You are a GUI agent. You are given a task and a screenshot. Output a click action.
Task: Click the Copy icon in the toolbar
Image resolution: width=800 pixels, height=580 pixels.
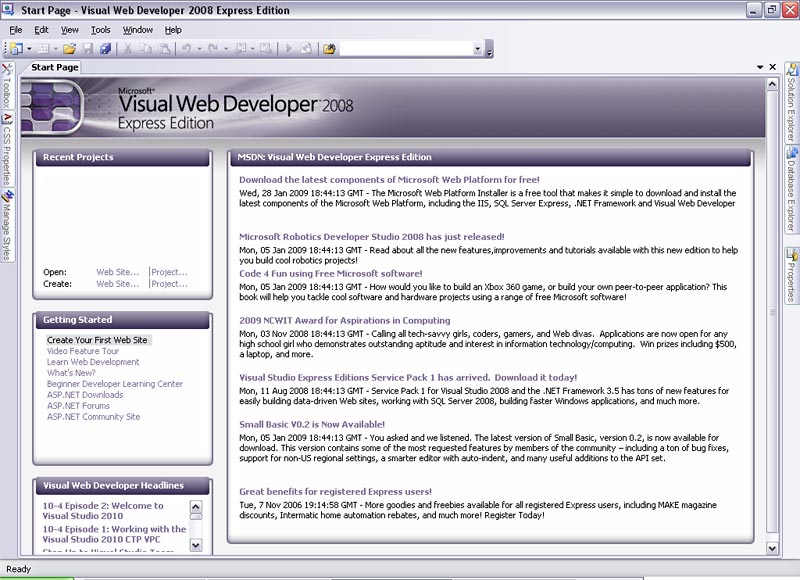point(145,48)
